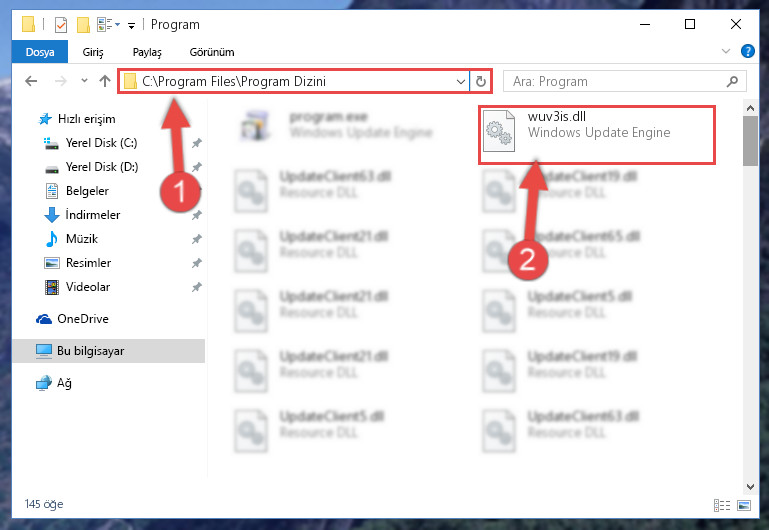This screenshot has height=530, width=769.
Task: Open the Help question mark icon
Action: click(x=747, y=51)
